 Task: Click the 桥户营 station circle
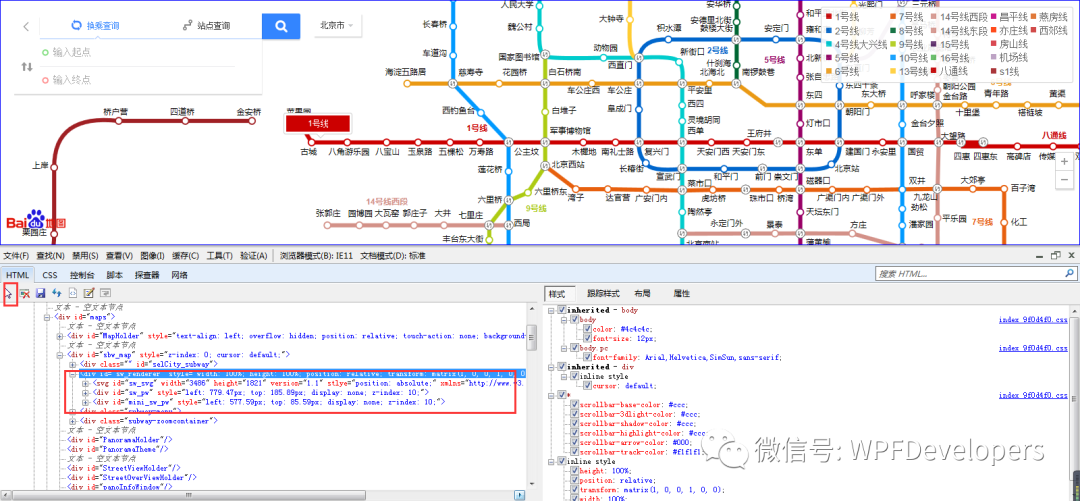click(x=118, y=121)
